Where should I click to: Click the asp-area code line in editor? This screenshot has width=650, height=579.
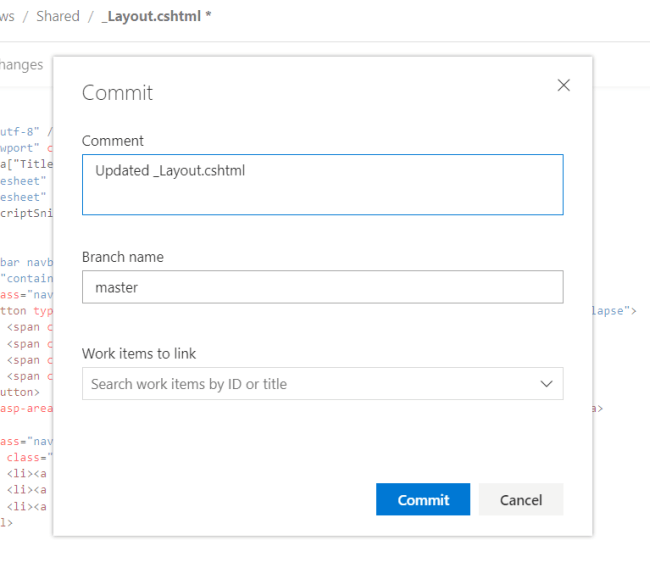[26, 408]
